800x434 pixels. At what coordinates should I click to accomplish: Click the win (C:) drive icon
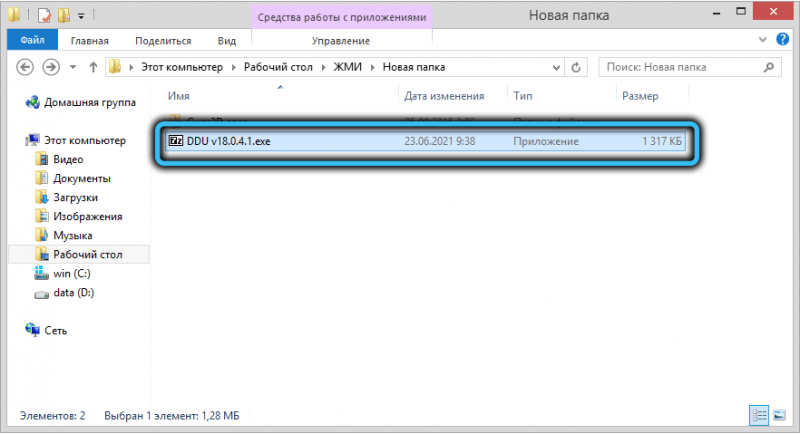pos(41,273)
